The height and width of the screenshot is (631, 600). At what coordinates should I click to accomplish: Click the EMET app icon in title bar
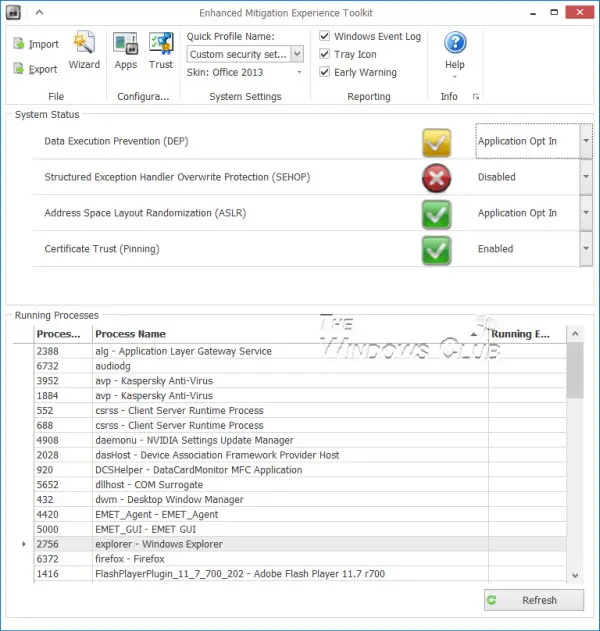click(x=13, y=12)
